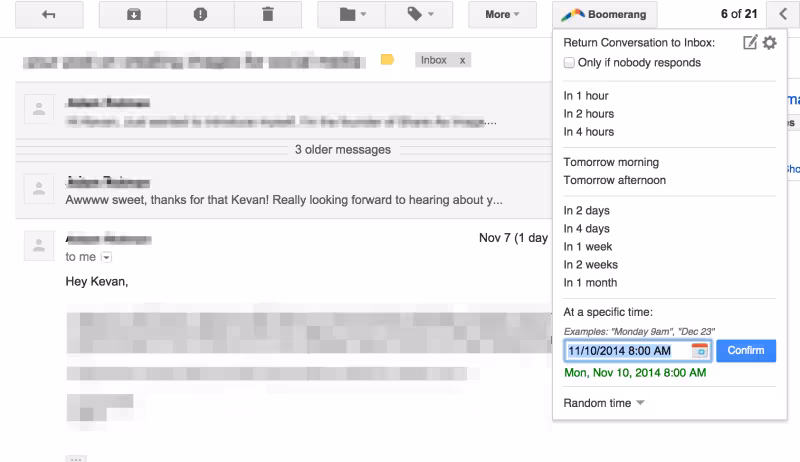Screen dimensions: 800x462
Task: Open the Labels tag dropdown
Action: (x=419, y=14)
